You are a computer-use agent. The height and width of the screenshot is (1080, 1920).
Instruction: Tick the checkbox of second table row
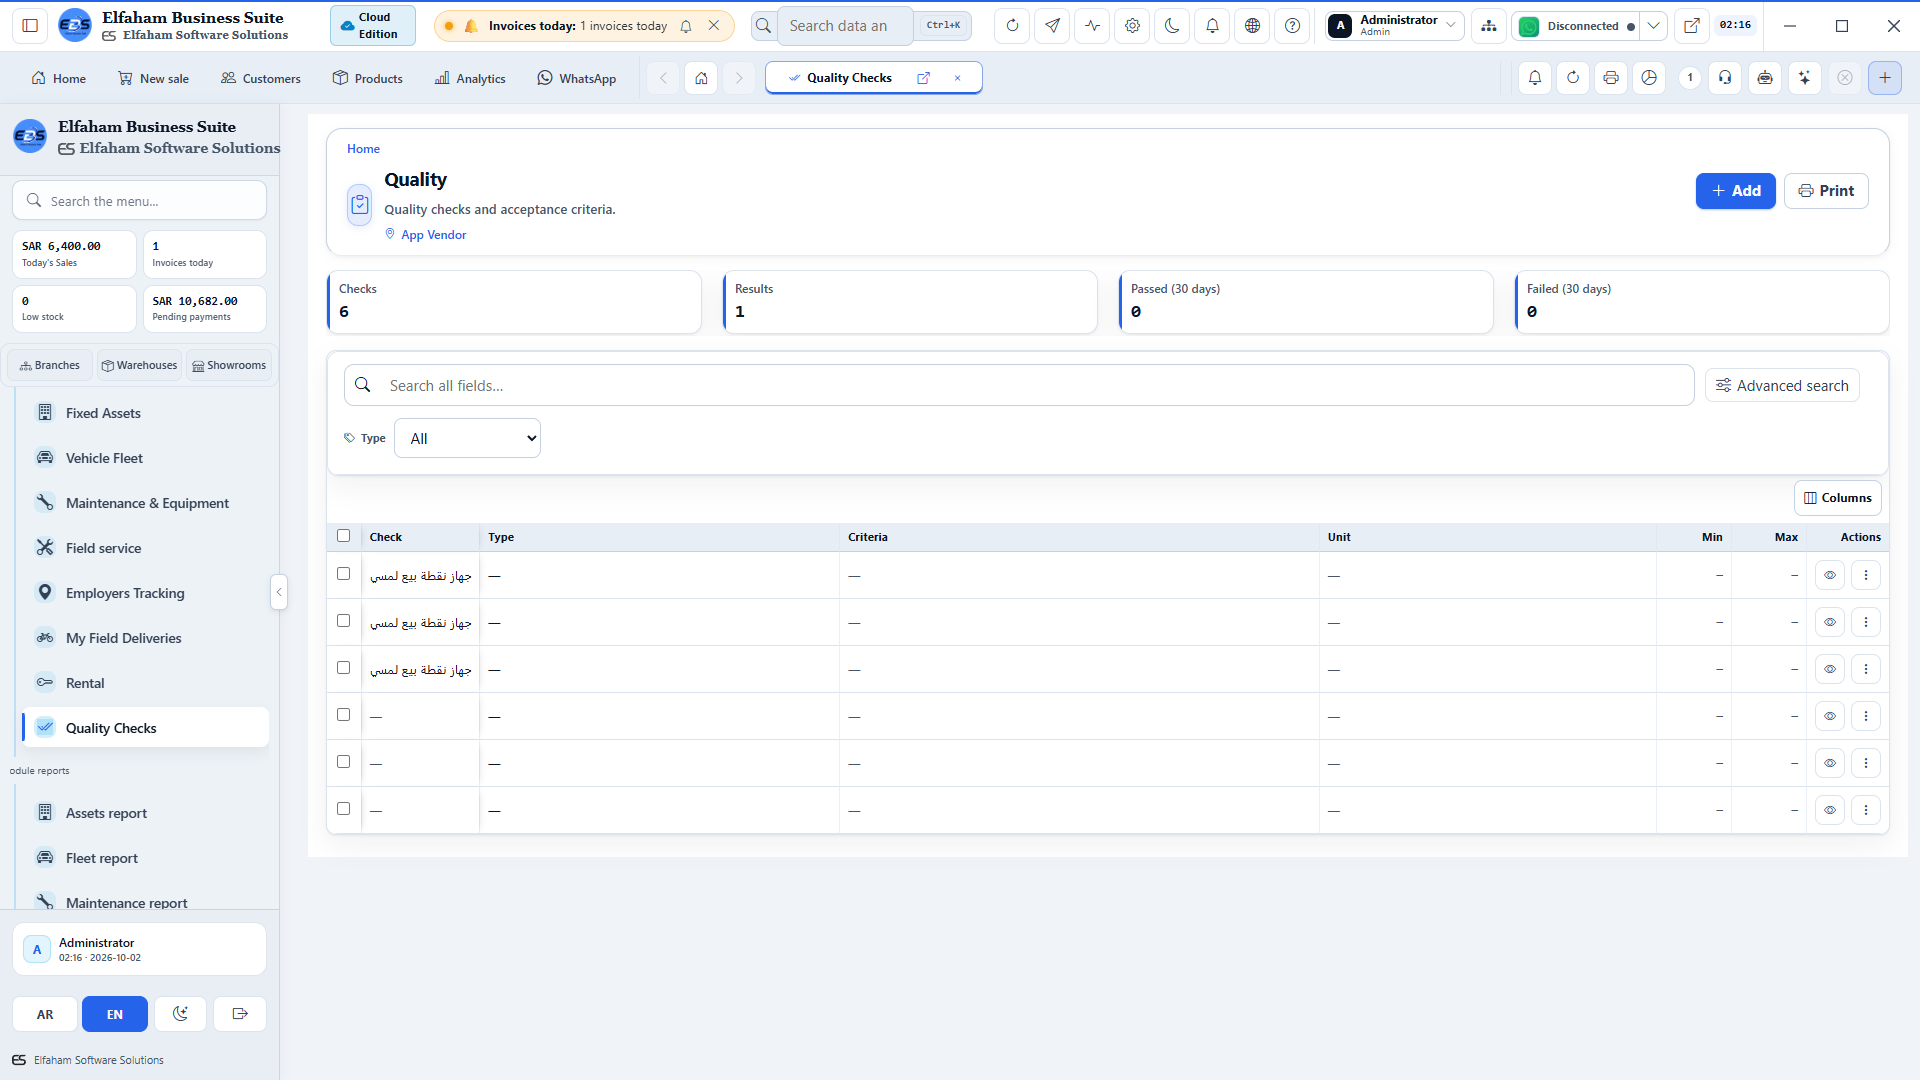click(344, 621)
